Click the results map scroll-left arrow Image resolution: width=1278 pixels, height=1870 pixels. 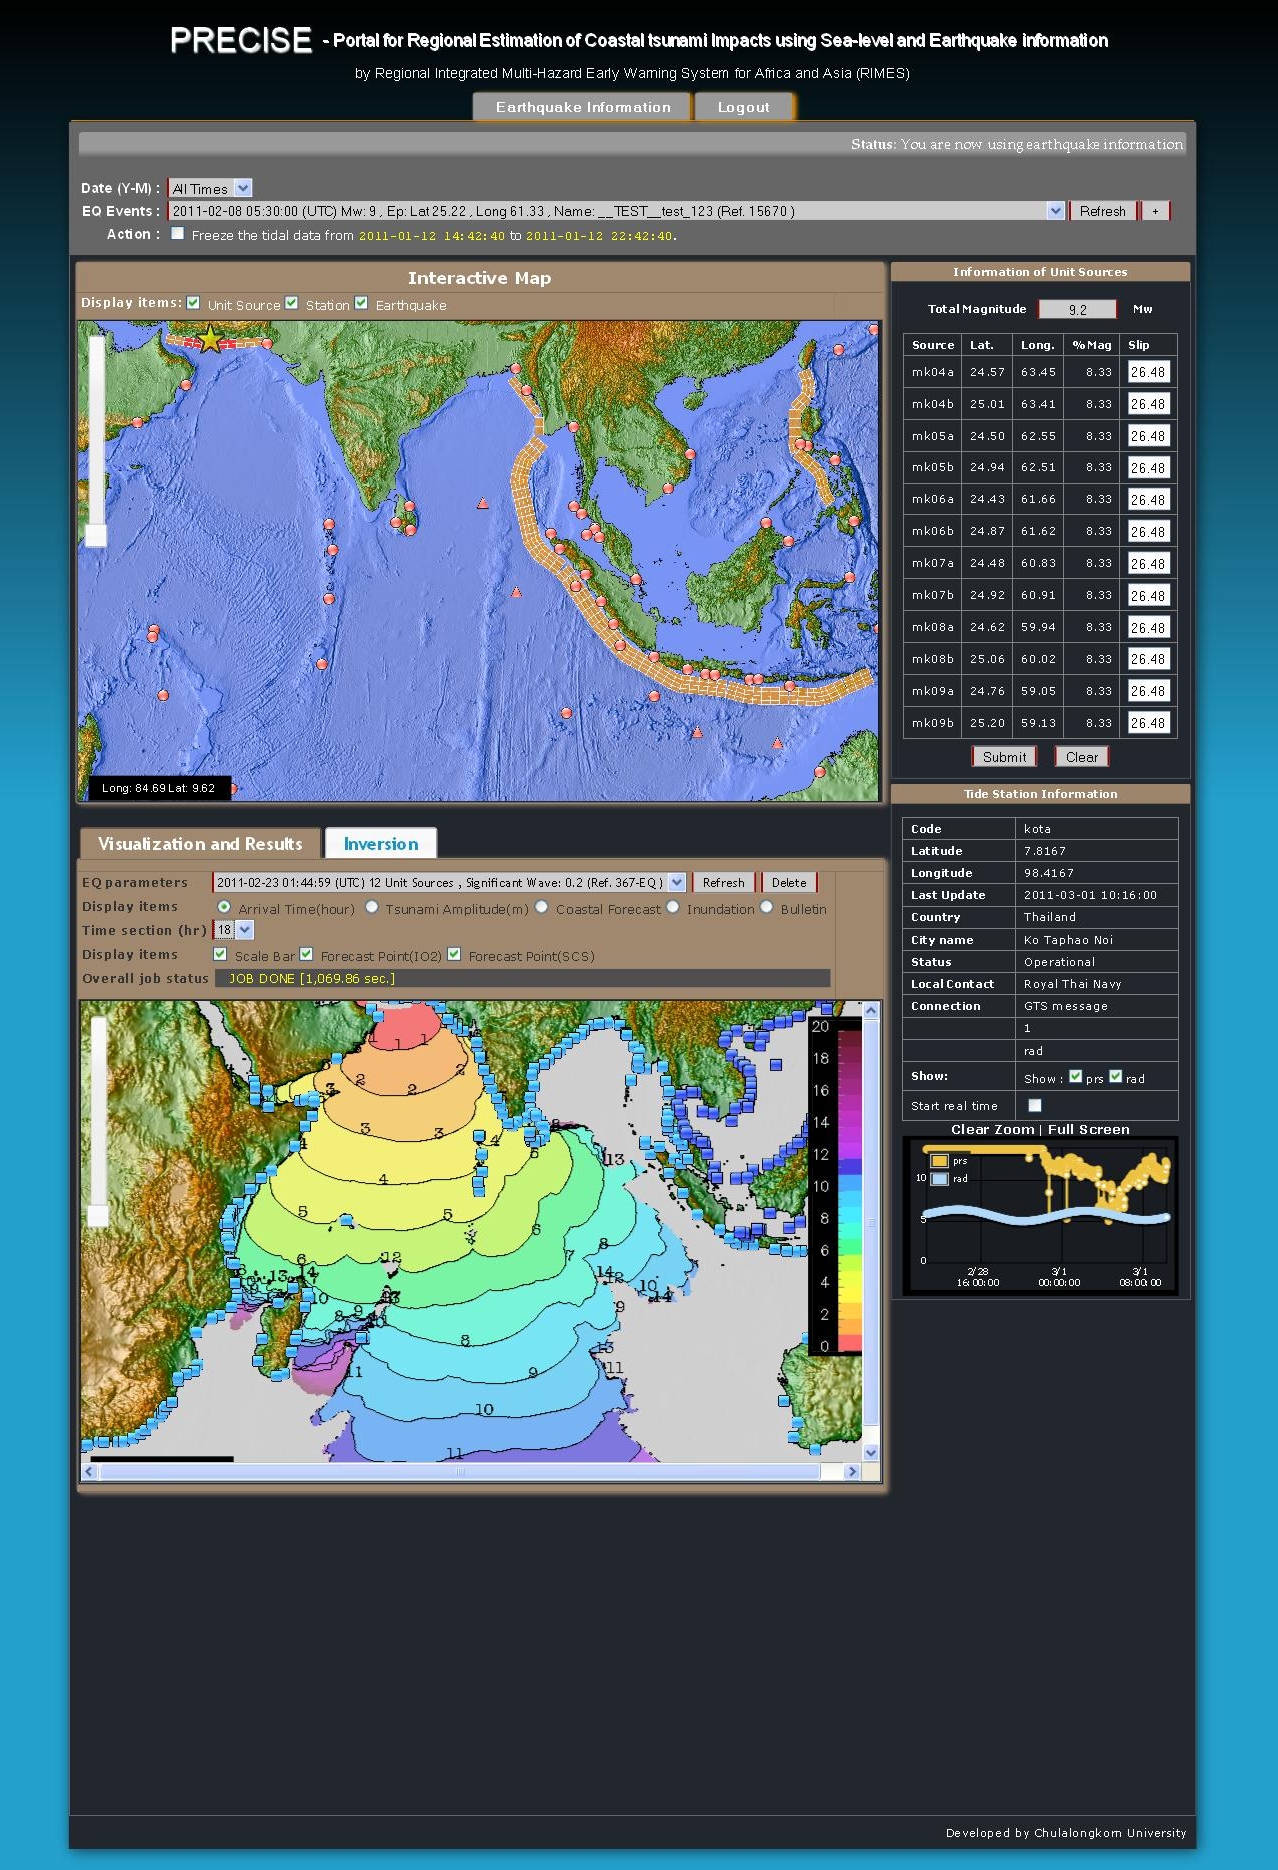tap(89, 1471)
